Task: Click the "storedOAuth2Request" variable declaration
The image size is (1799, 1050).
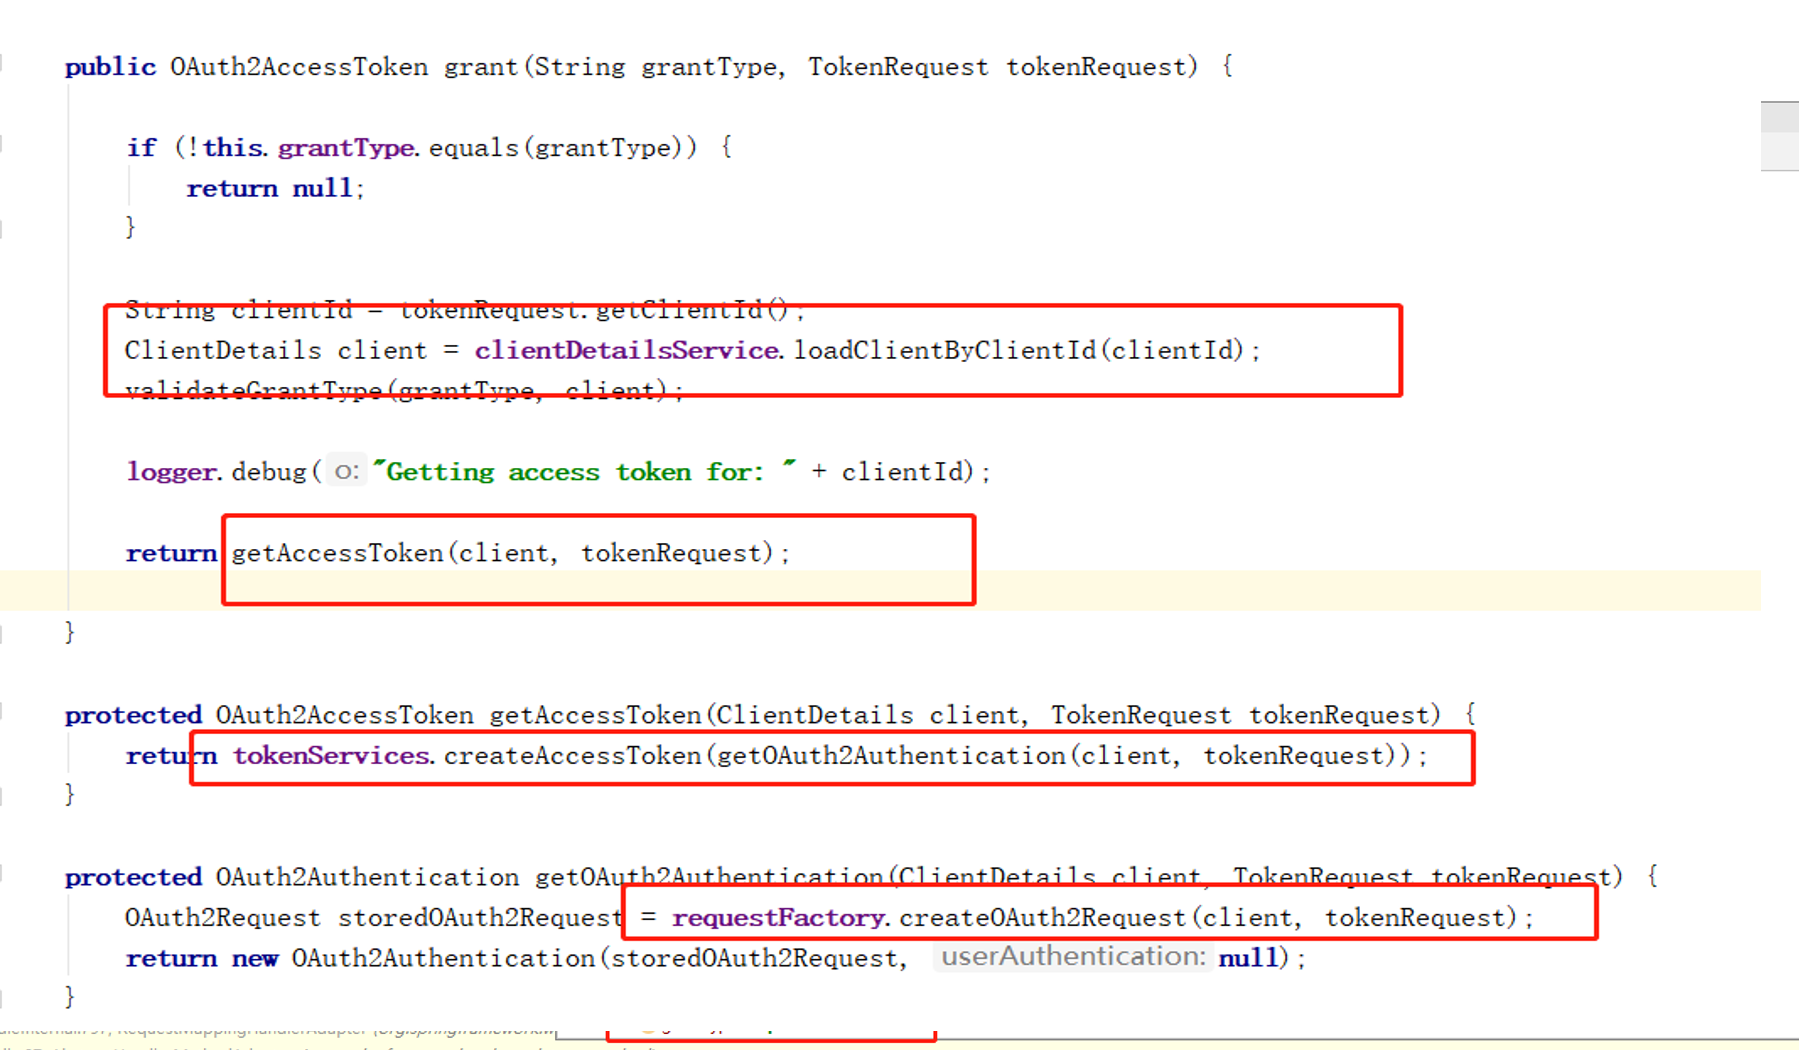Action: click(481, 918)
